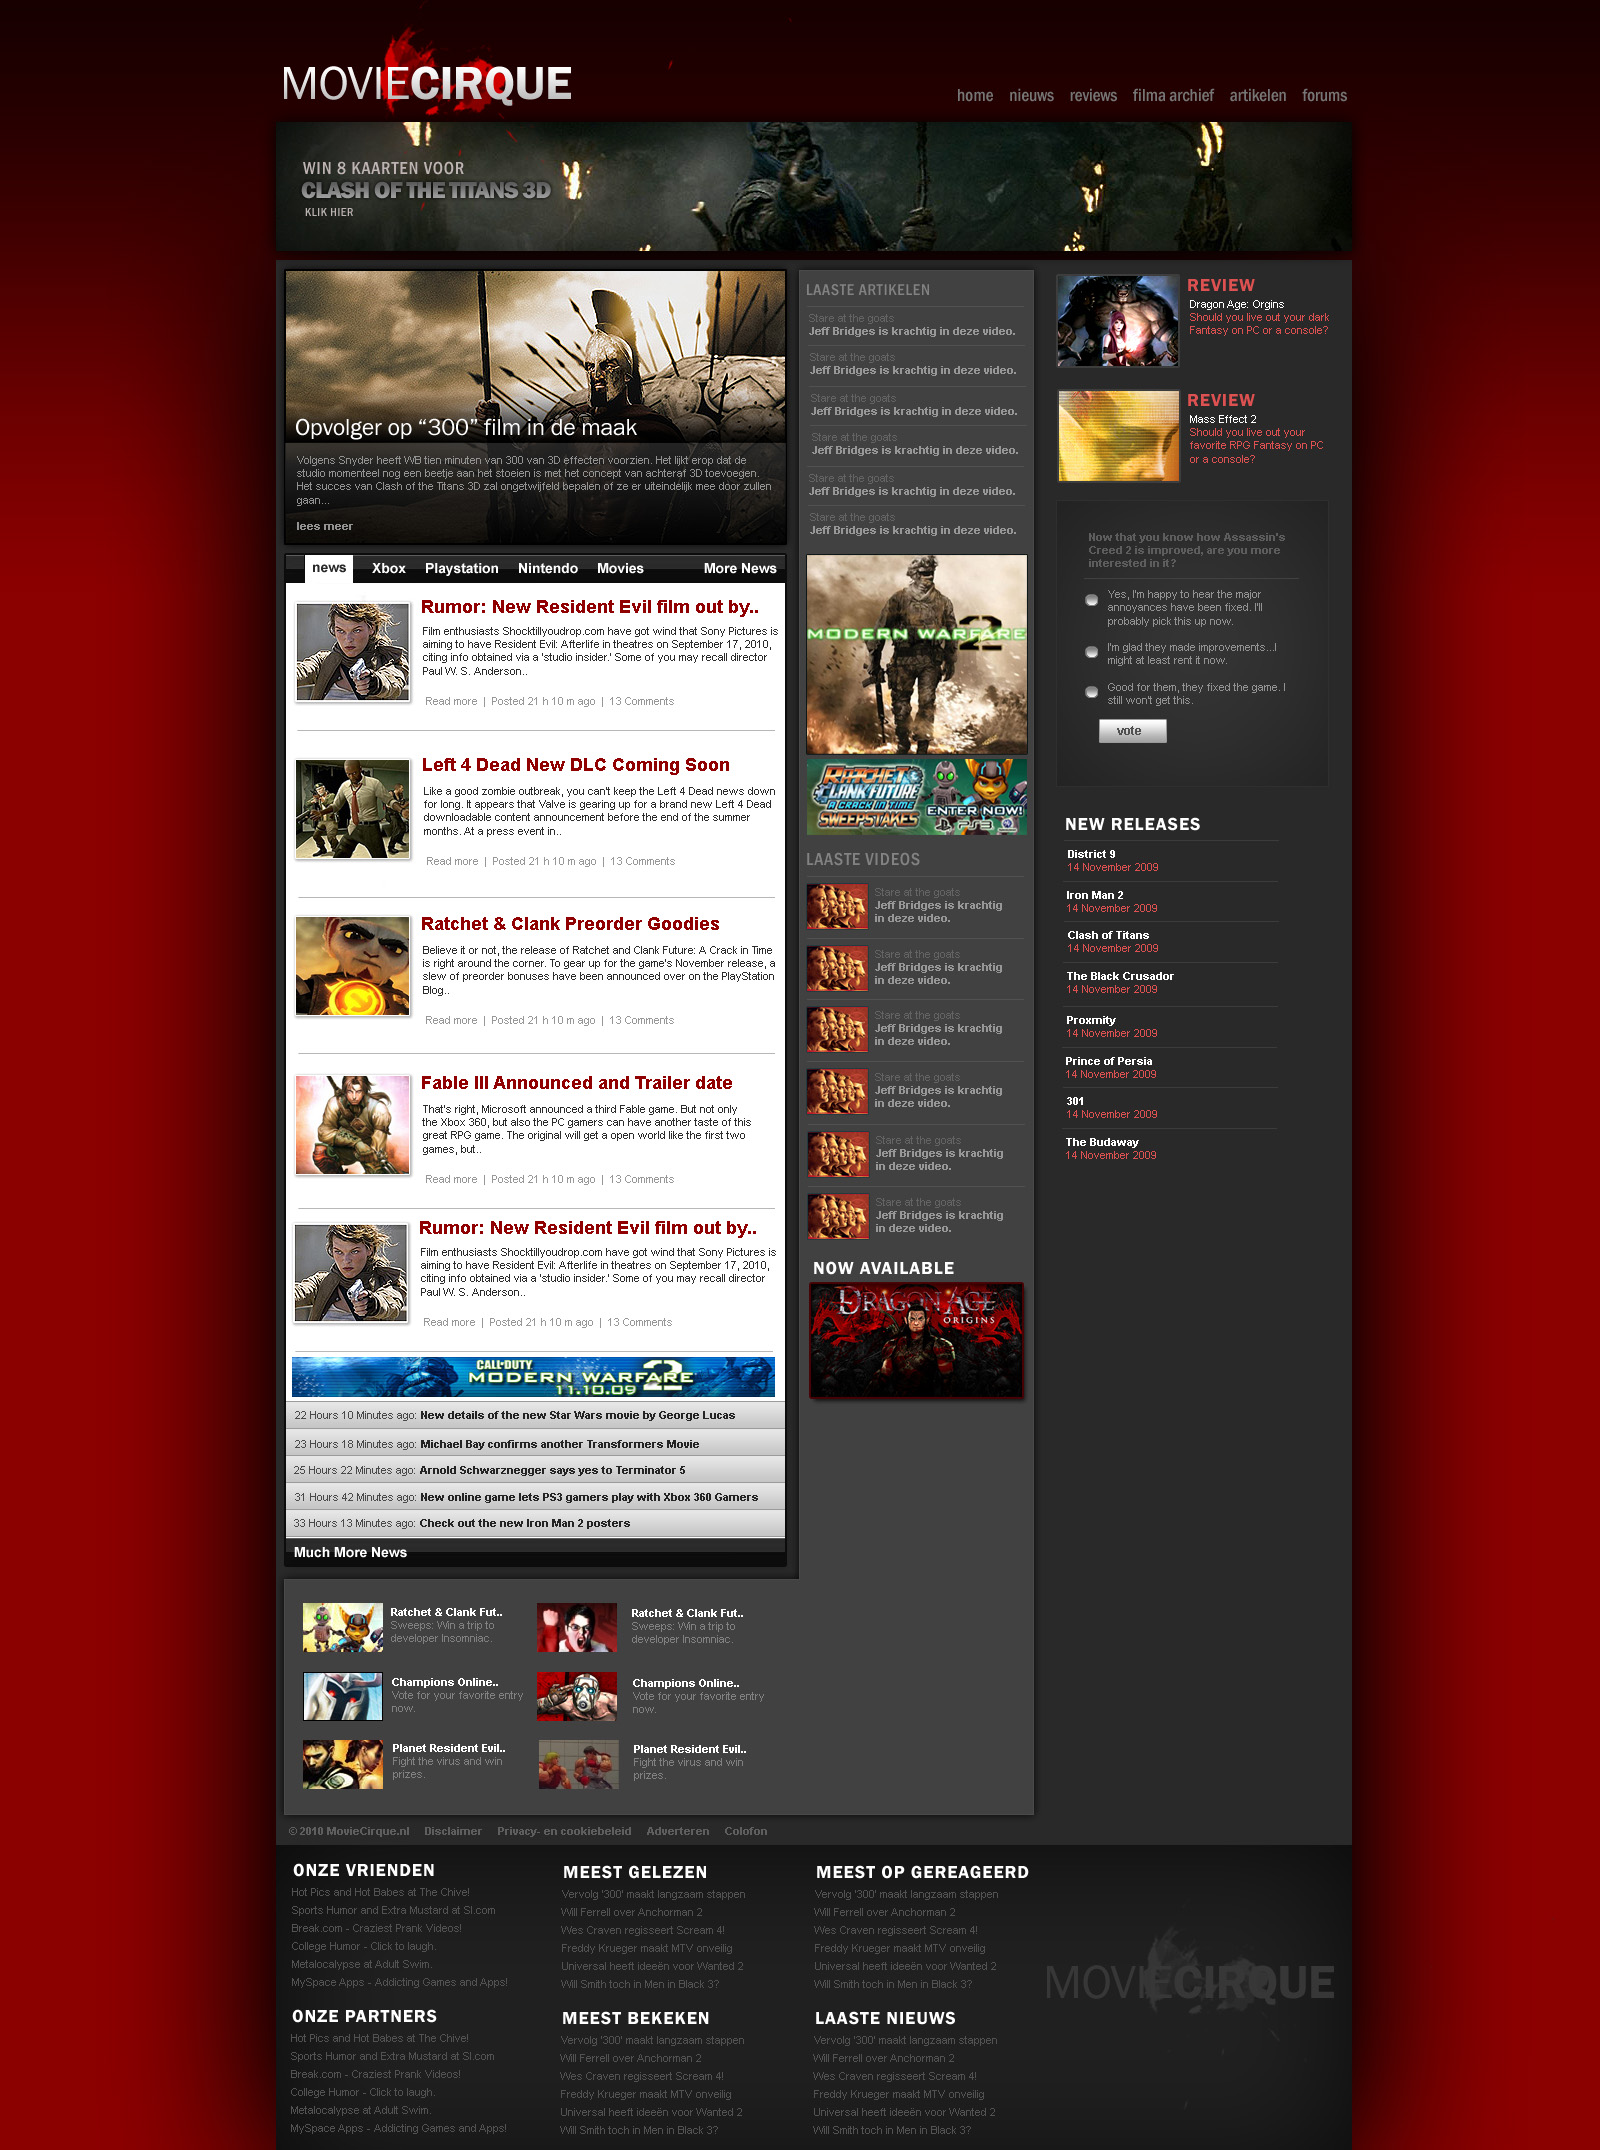Open filma archief in top navigation
1600x2150 pixels.
pos(1173,96)
